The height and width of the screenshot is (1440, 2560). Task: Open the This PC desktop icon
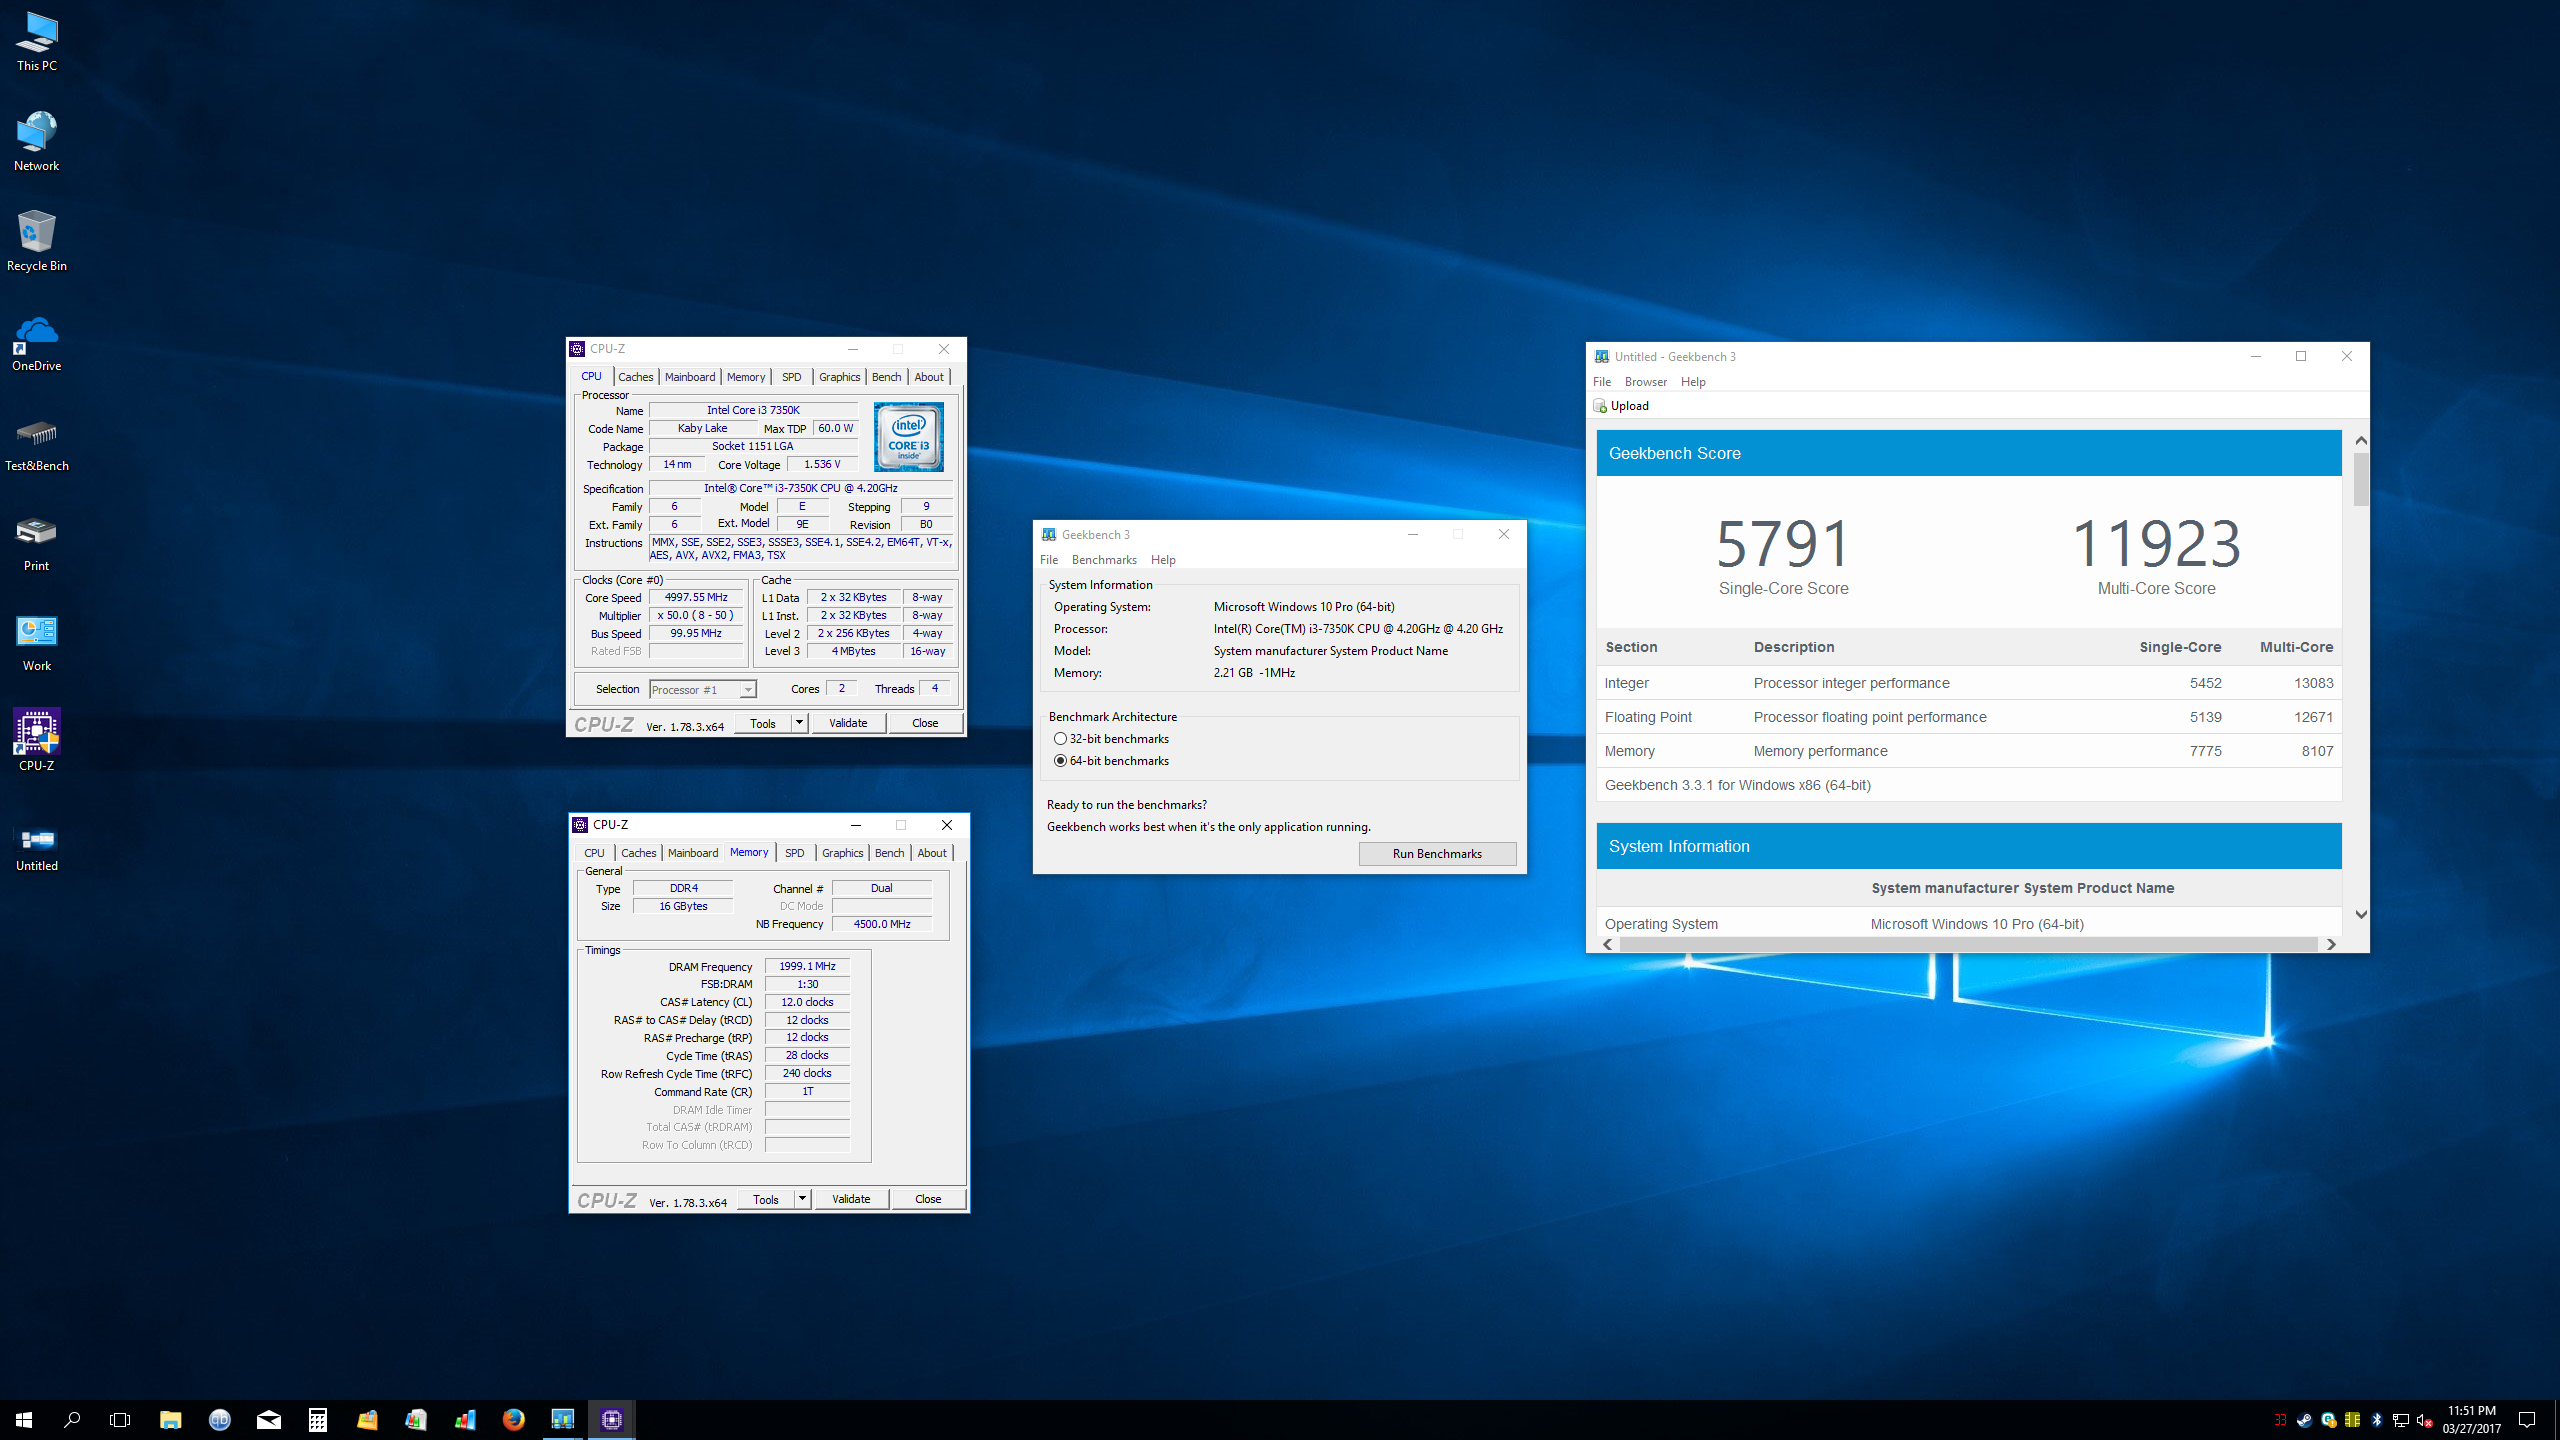[37, 42]
